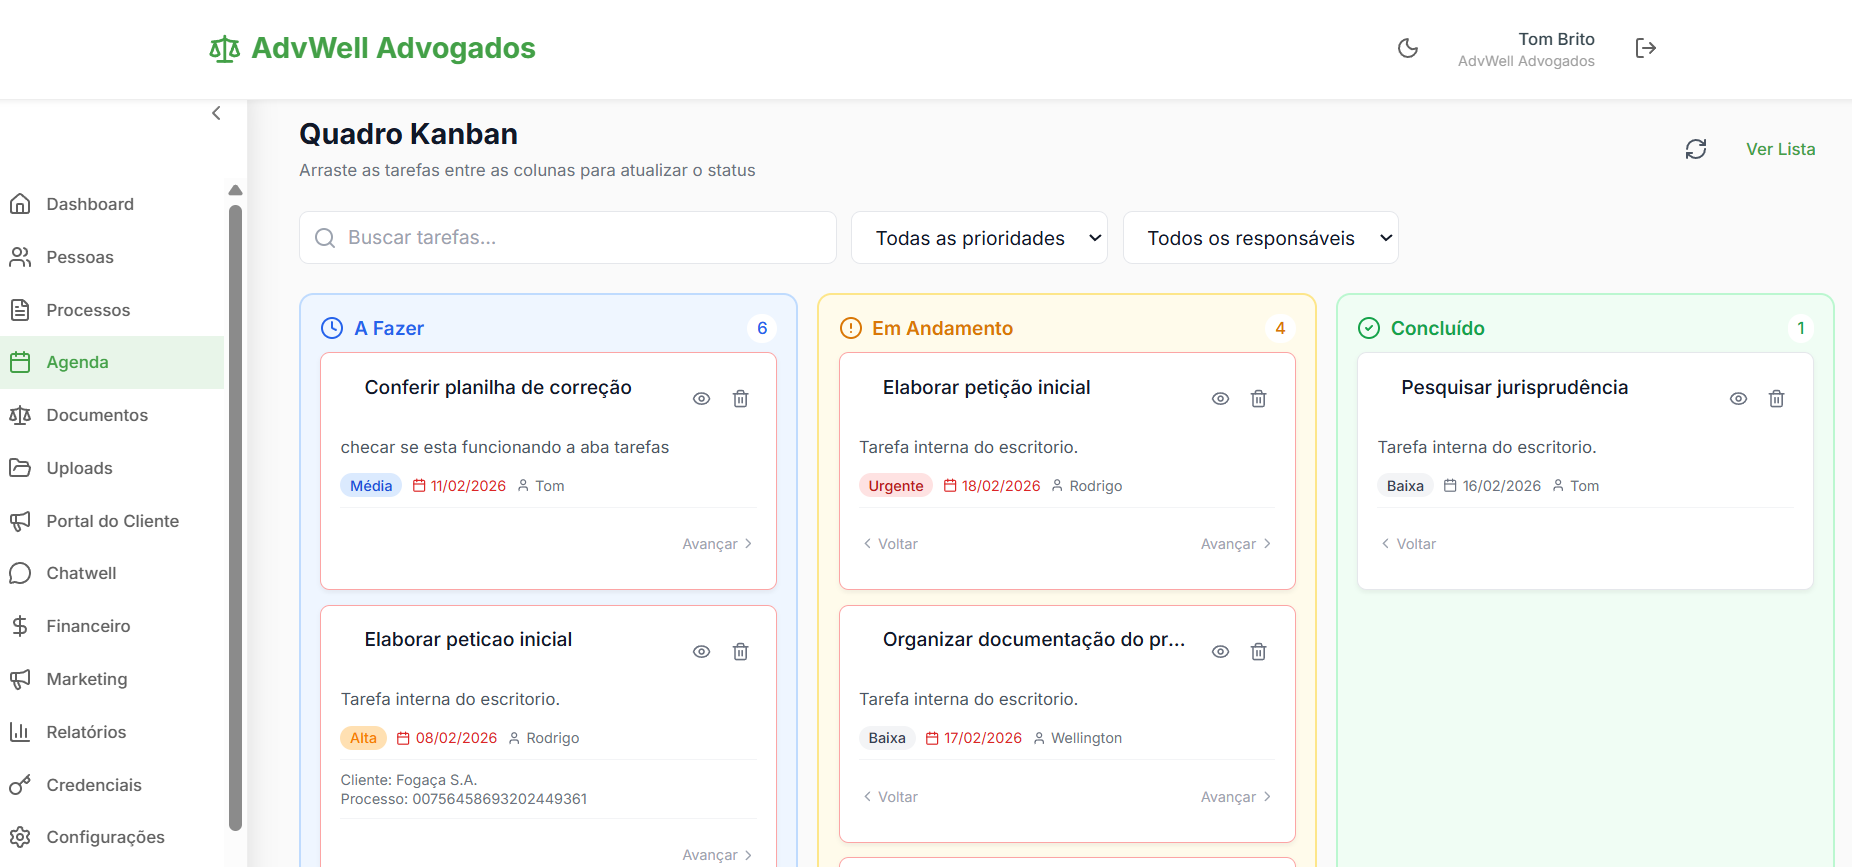The width and height of the screenshot is (1852, 867).
Task: Refresh the Kanban board
Action: (x=1696, y=149)
